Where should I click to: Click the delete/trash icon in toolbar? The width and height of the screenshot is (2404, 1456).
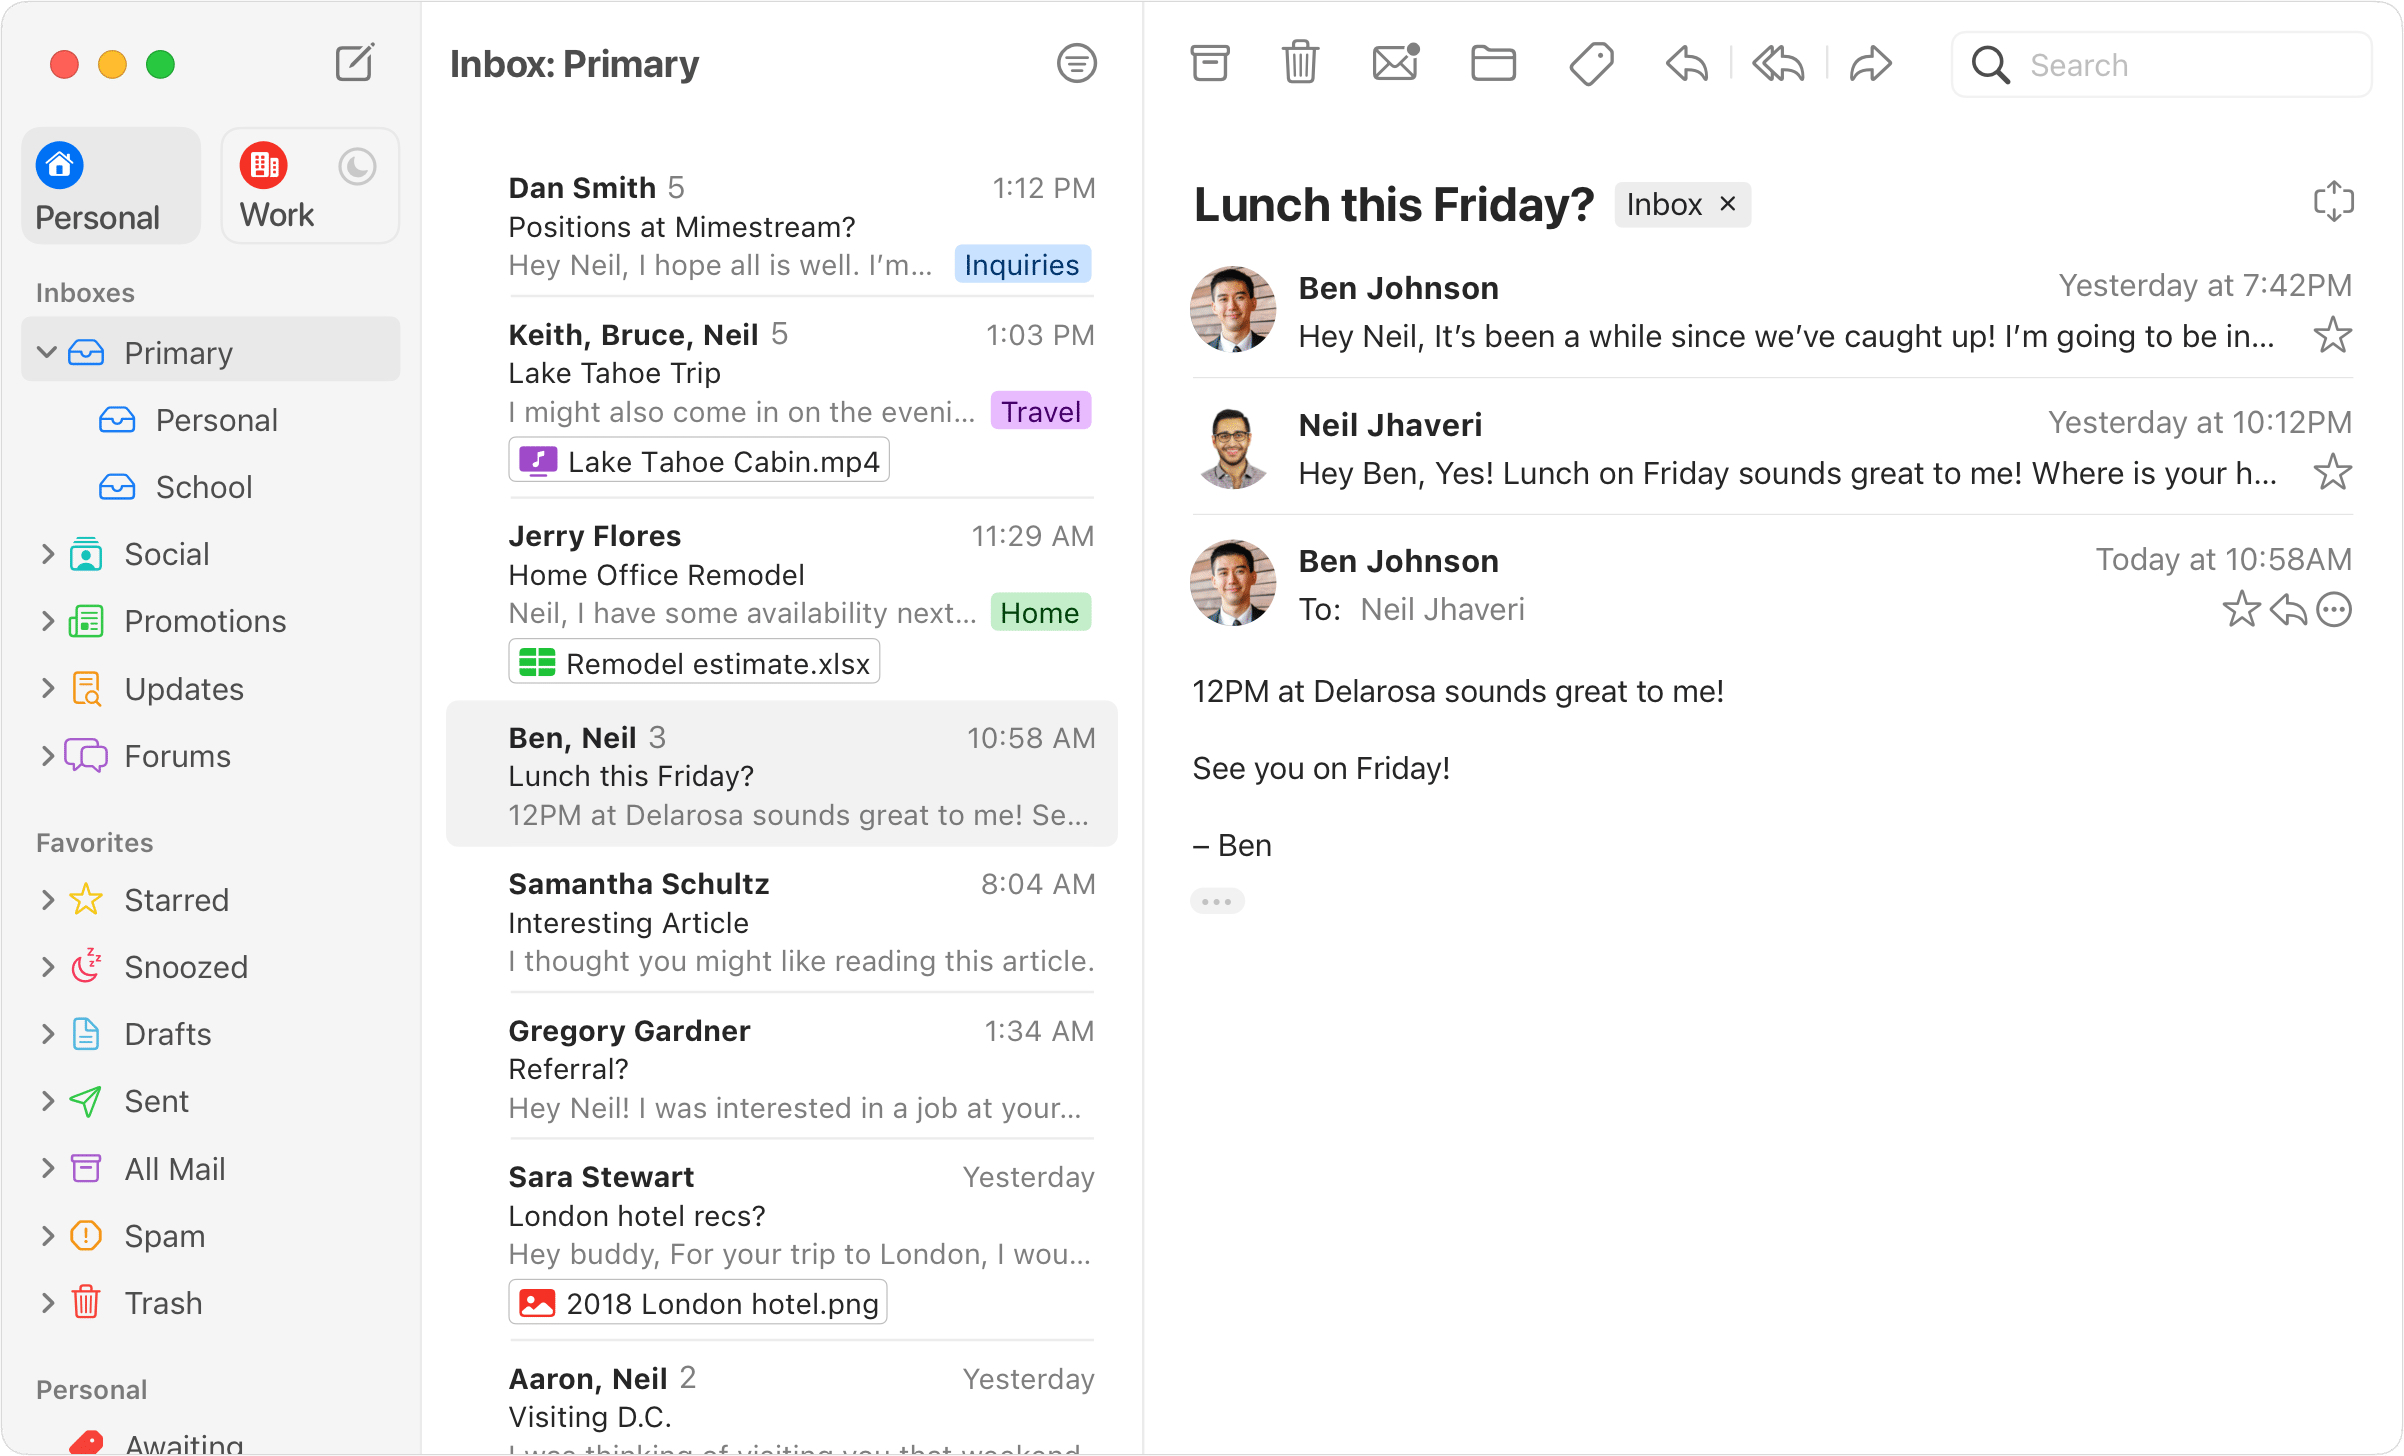click(1302, 64)
